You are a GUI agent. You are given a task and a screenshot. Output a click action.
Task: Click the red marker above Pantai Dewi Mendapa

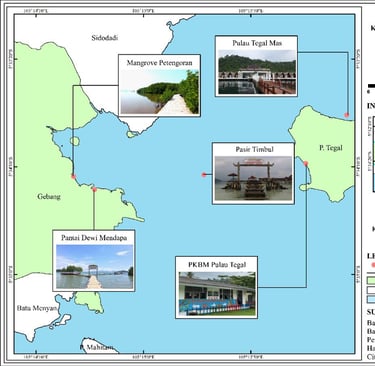point(94,190)
